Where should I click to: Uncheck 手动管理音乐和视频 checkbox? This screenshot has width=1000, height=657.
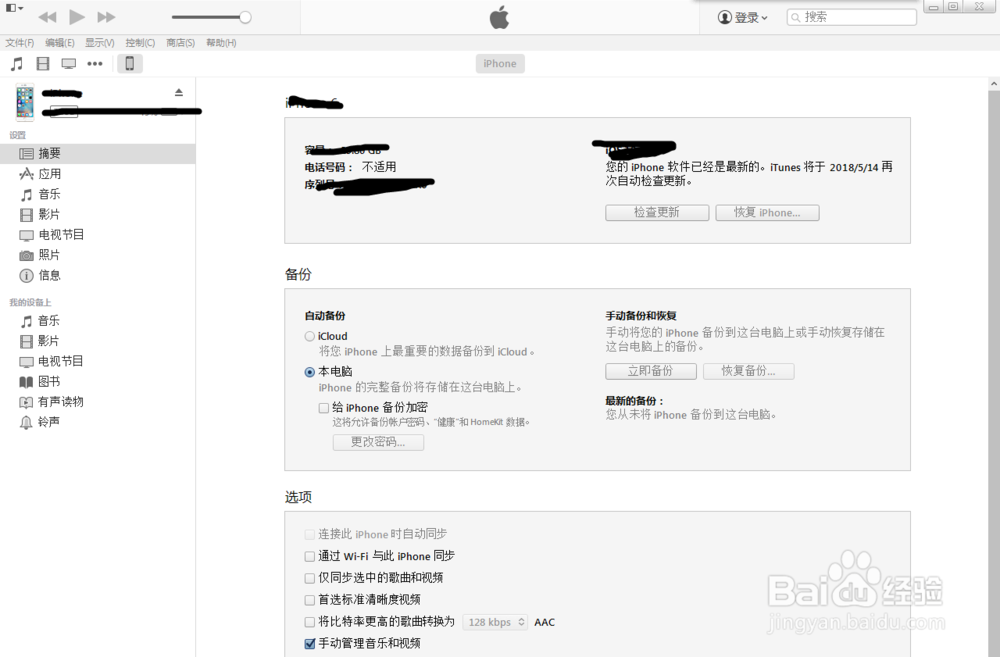click(x=310, y=644)
